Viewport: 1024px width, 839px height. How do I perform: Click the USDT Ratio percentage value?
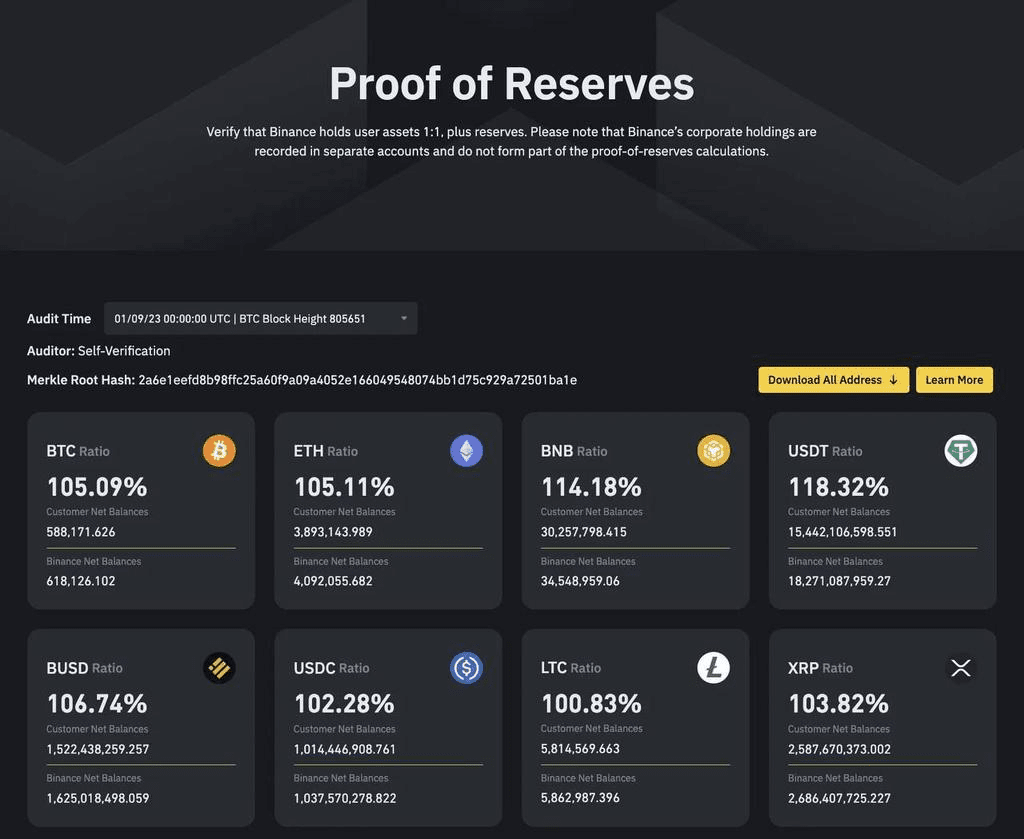tap(838, 487)
